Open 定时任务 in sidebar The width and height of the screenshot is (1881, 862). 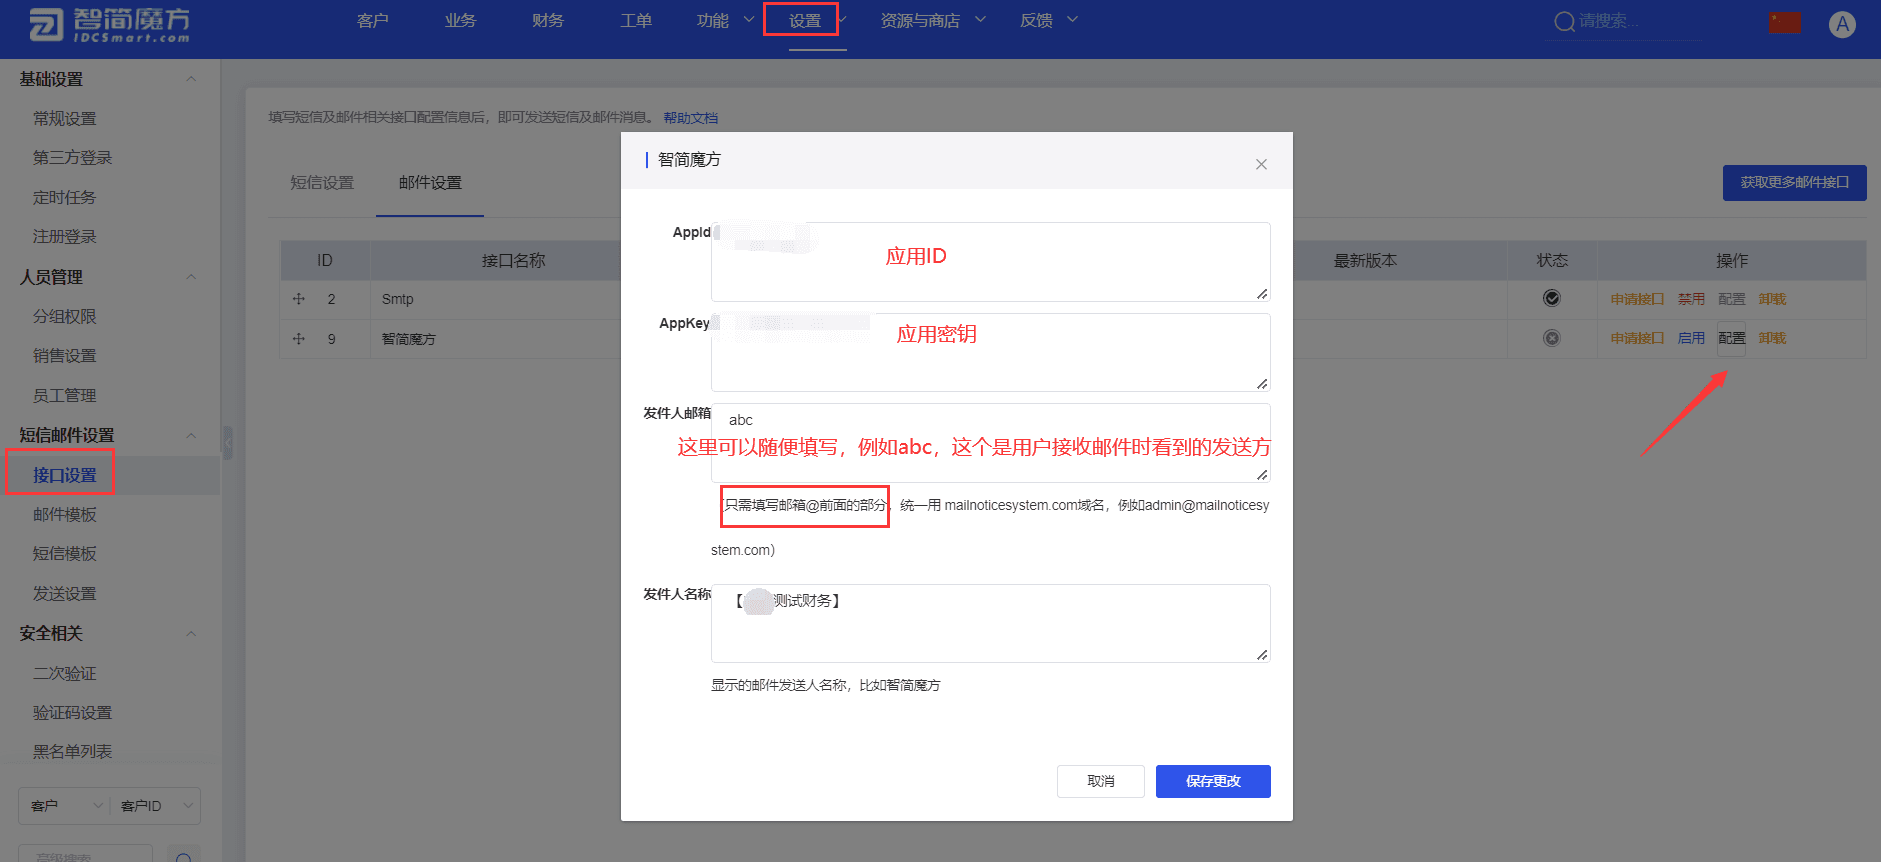tap(64, 197)
